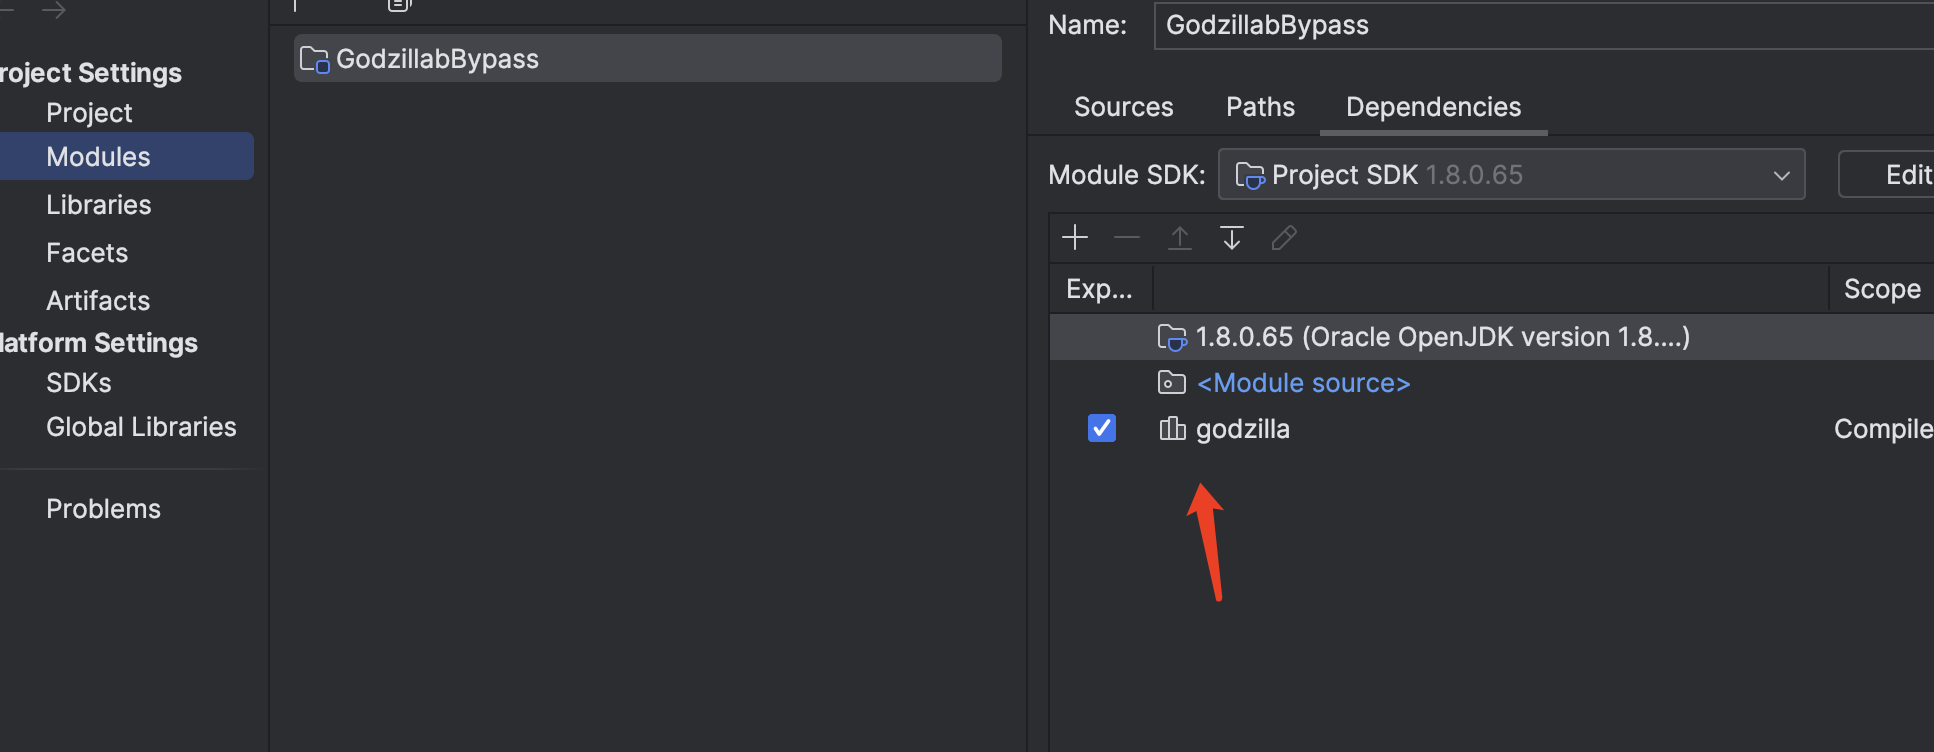Select the 1.8.0.65 Oracle OpenJDK row
This screenshot has width=1934, height=752.
(x=1442, y=337)
